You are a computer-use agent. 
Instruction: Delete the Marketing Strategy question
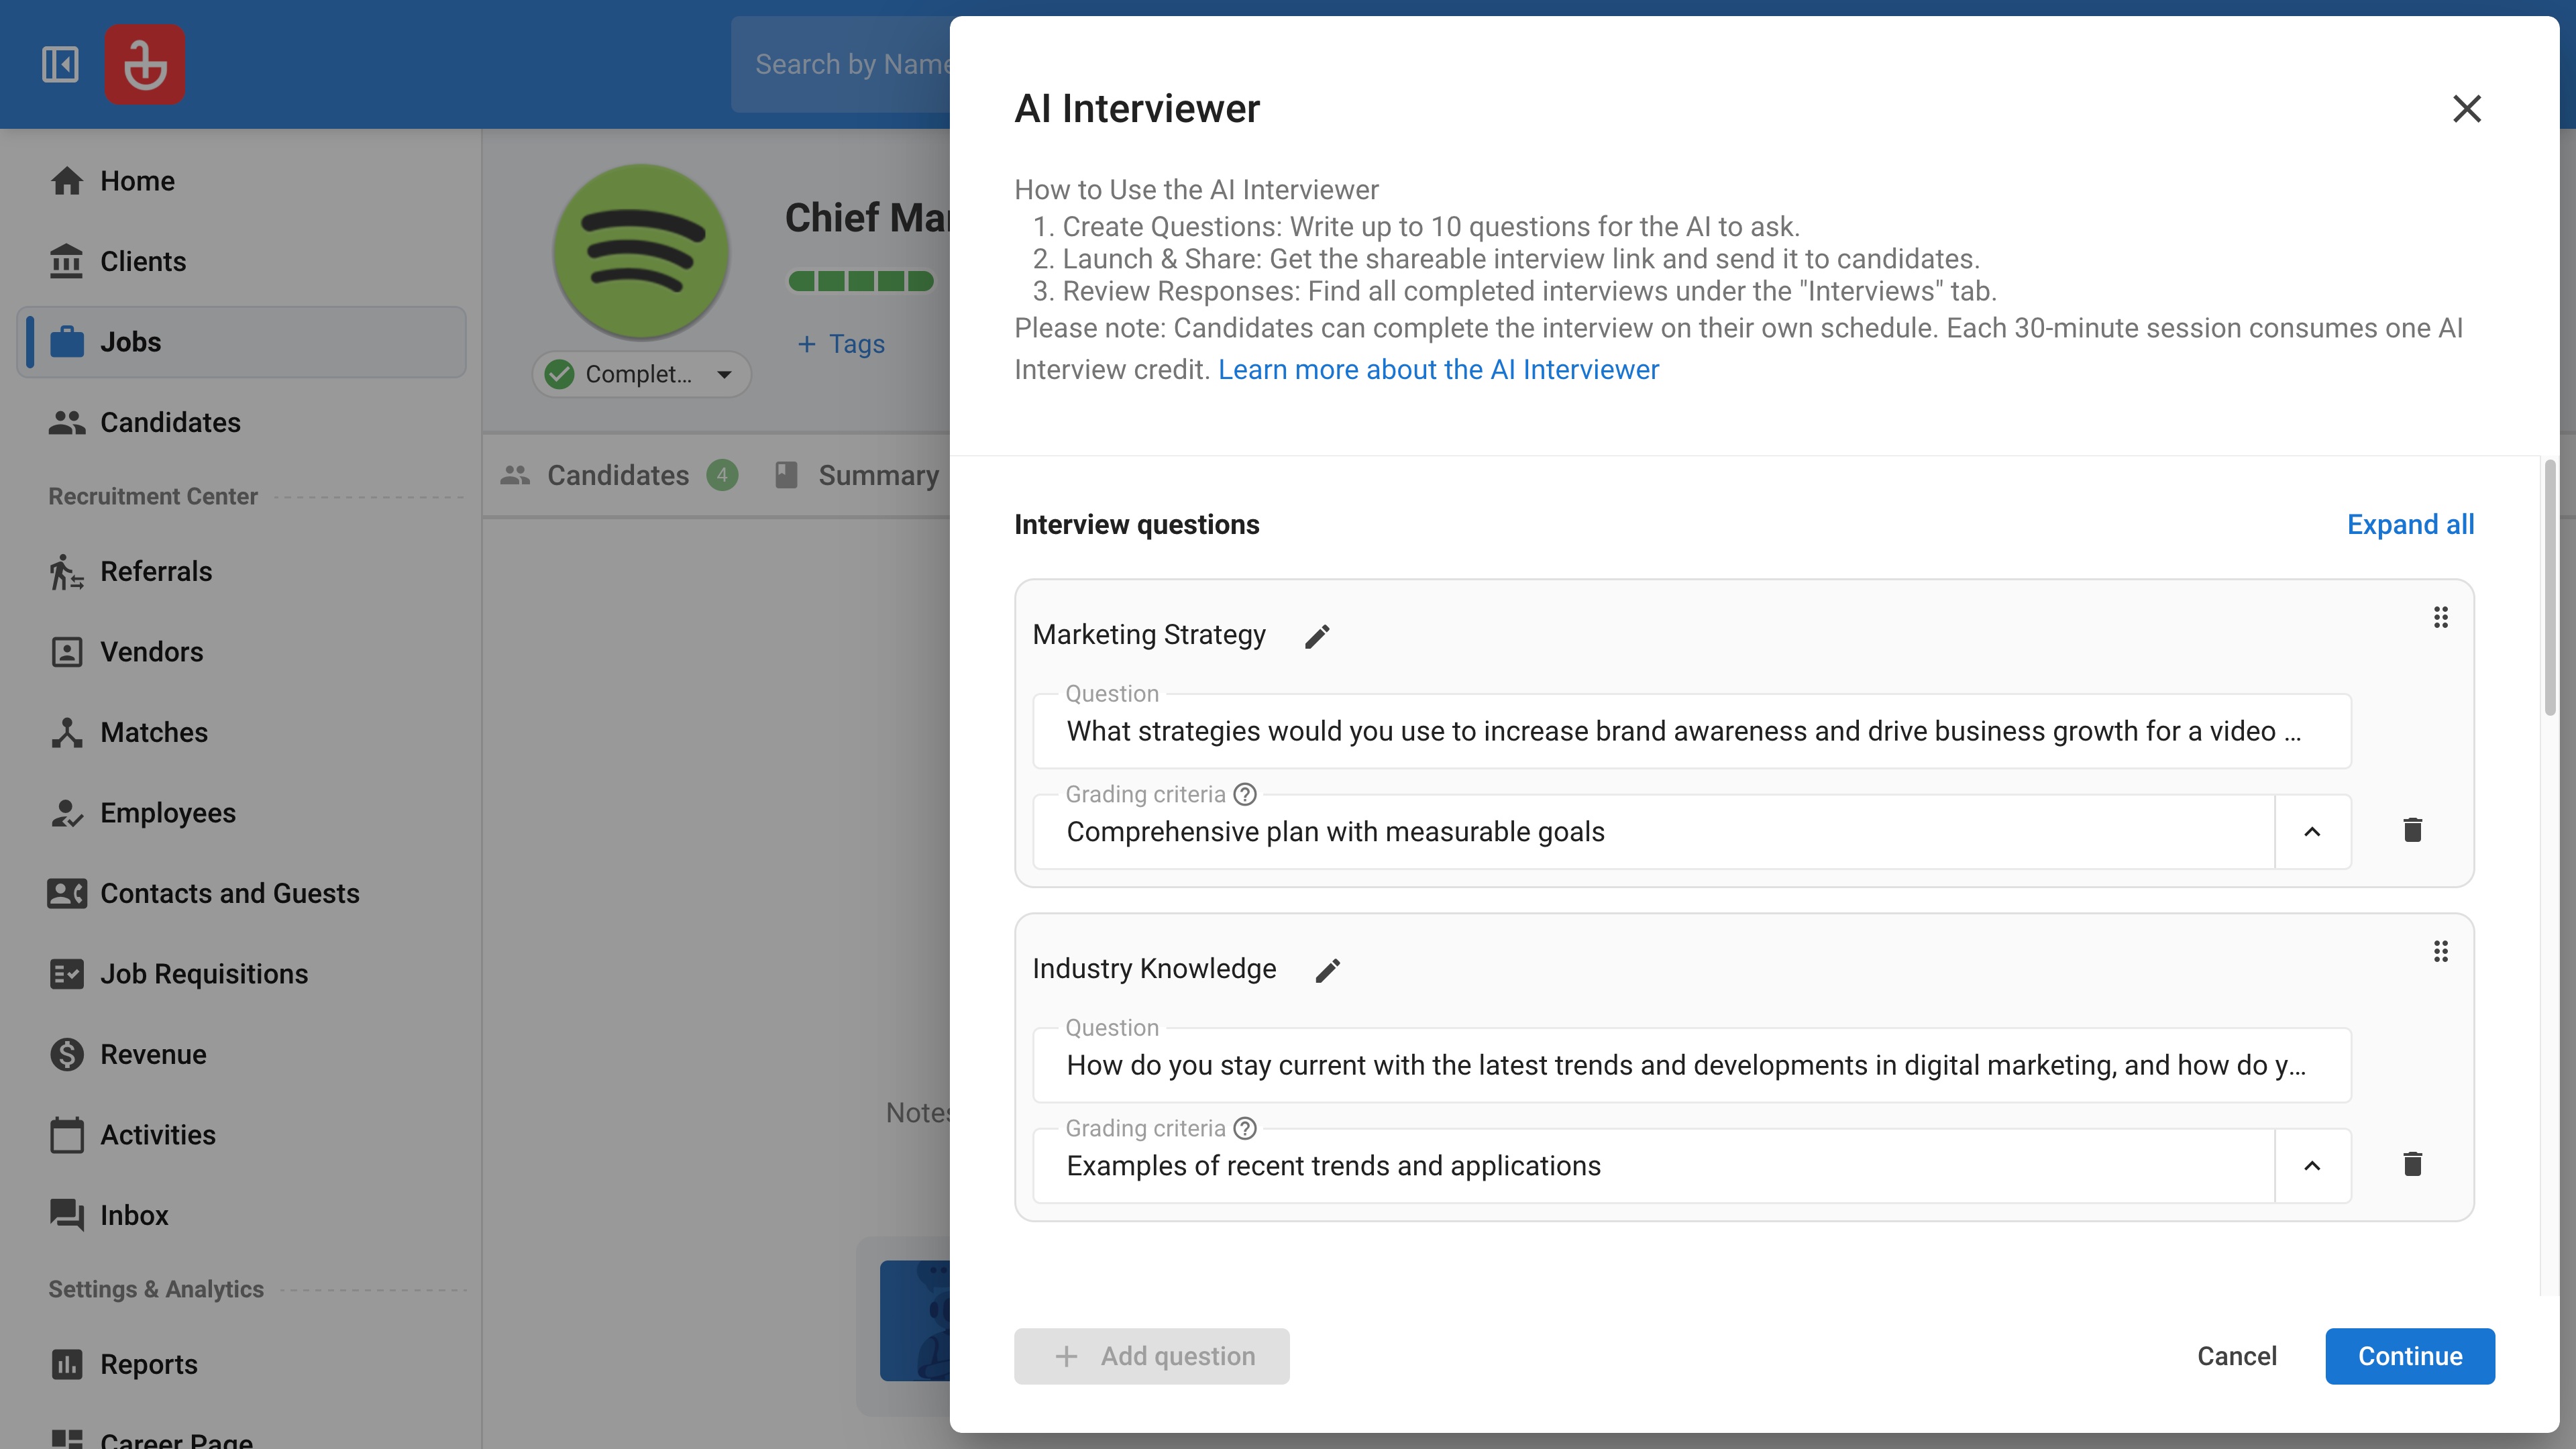pos(2412,830)
